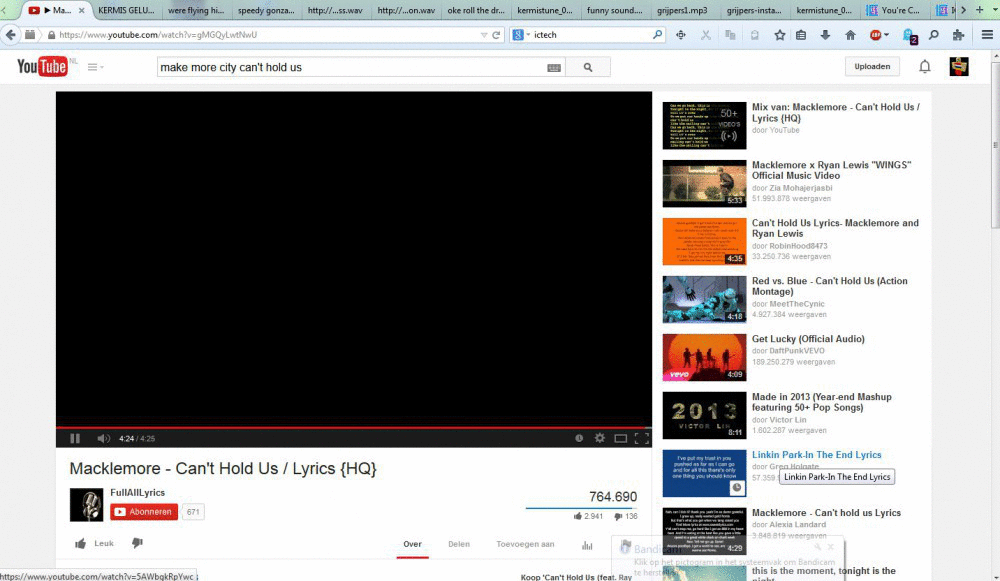Open YouTube guide menu dropdown
The height and width of the screenshot is (581, 1000).
tap(95, 67)
